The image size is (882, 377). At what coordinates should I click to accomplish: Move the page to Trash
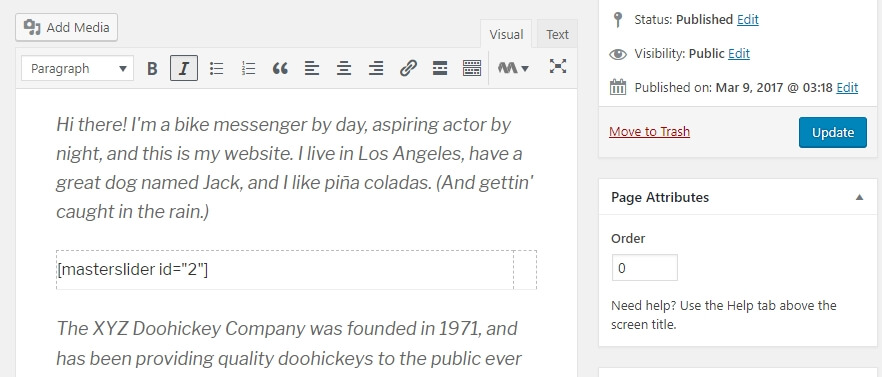pyautogui.click(x=649, y=132)
